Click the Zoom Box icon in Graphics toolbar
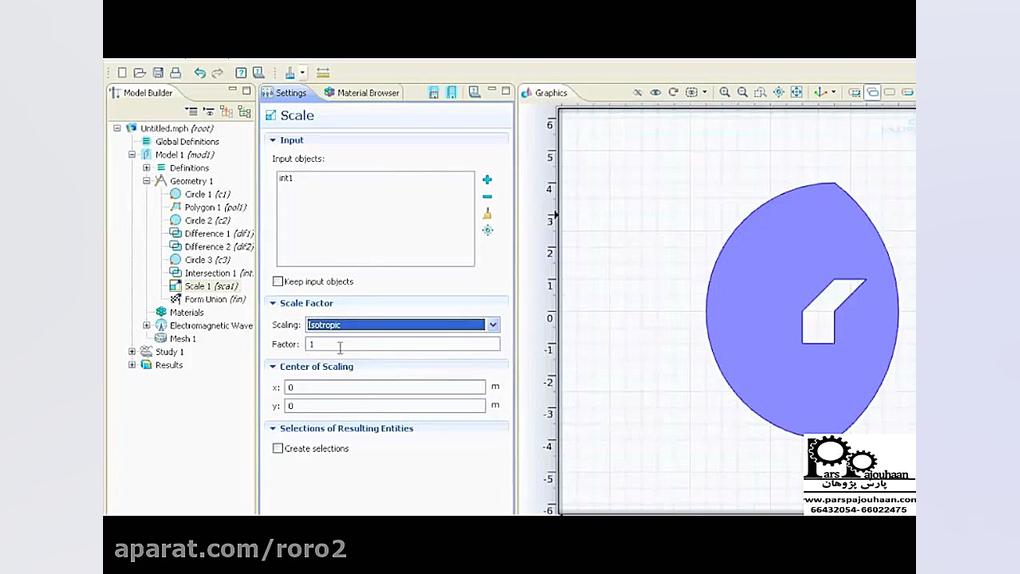 click(760, 92)
